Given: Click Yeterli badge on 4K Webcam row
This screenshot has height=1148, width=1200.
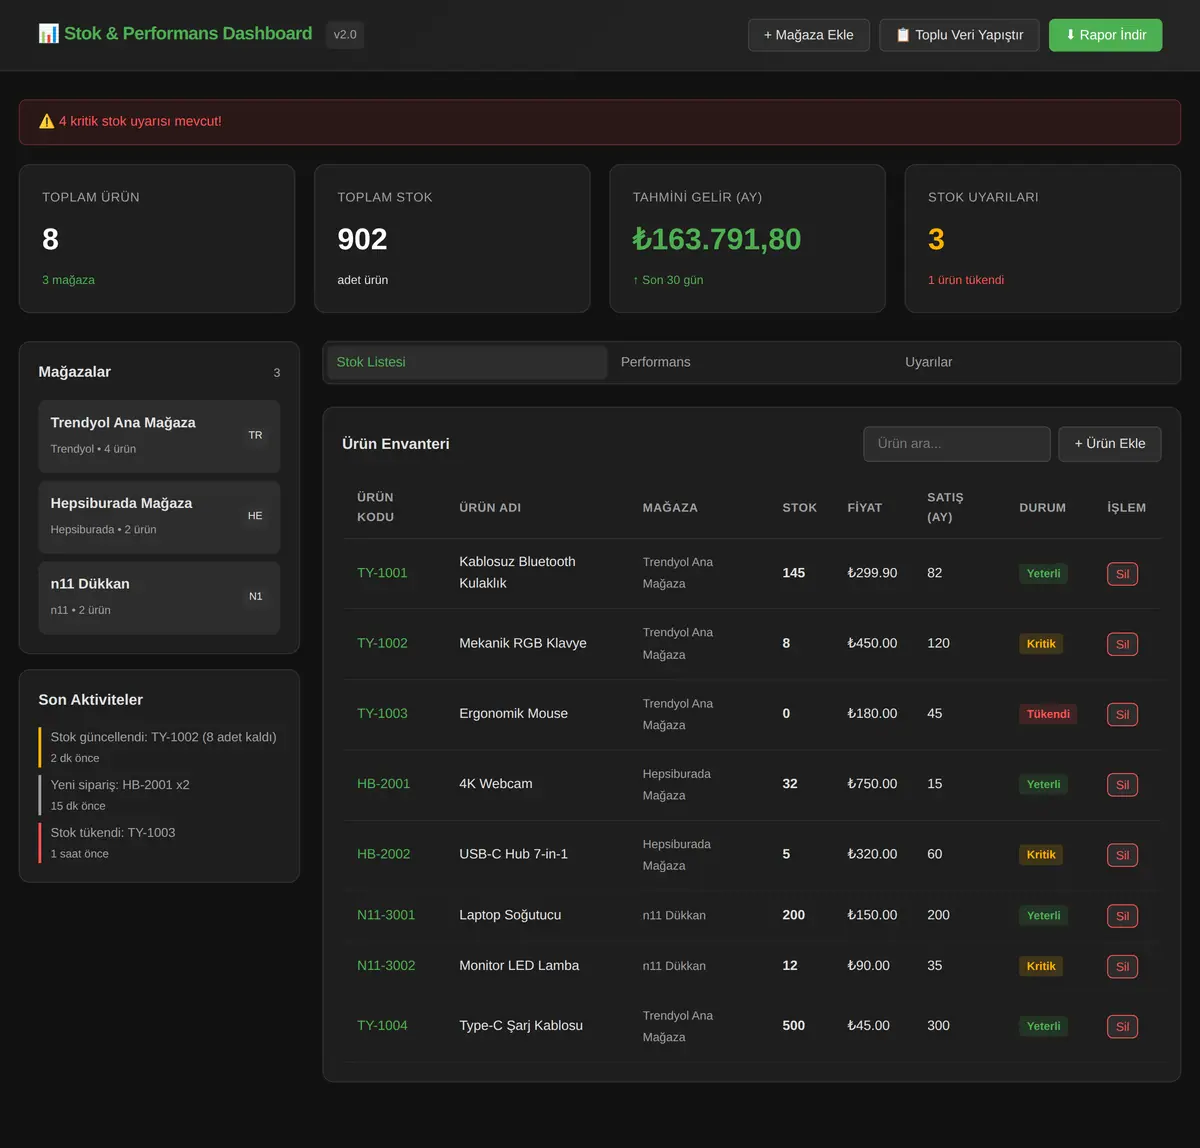Looking at the screenshot, I should click(1043, 785).
